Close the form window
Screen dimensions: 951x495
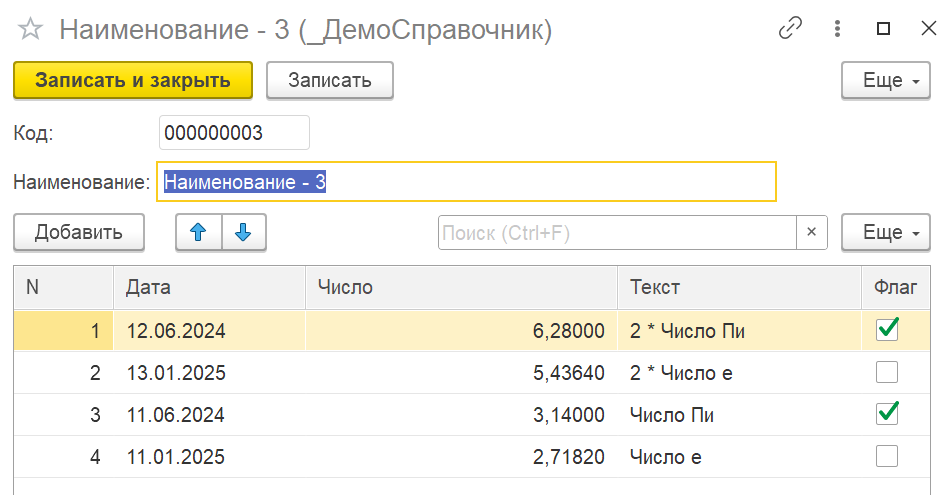928,29
